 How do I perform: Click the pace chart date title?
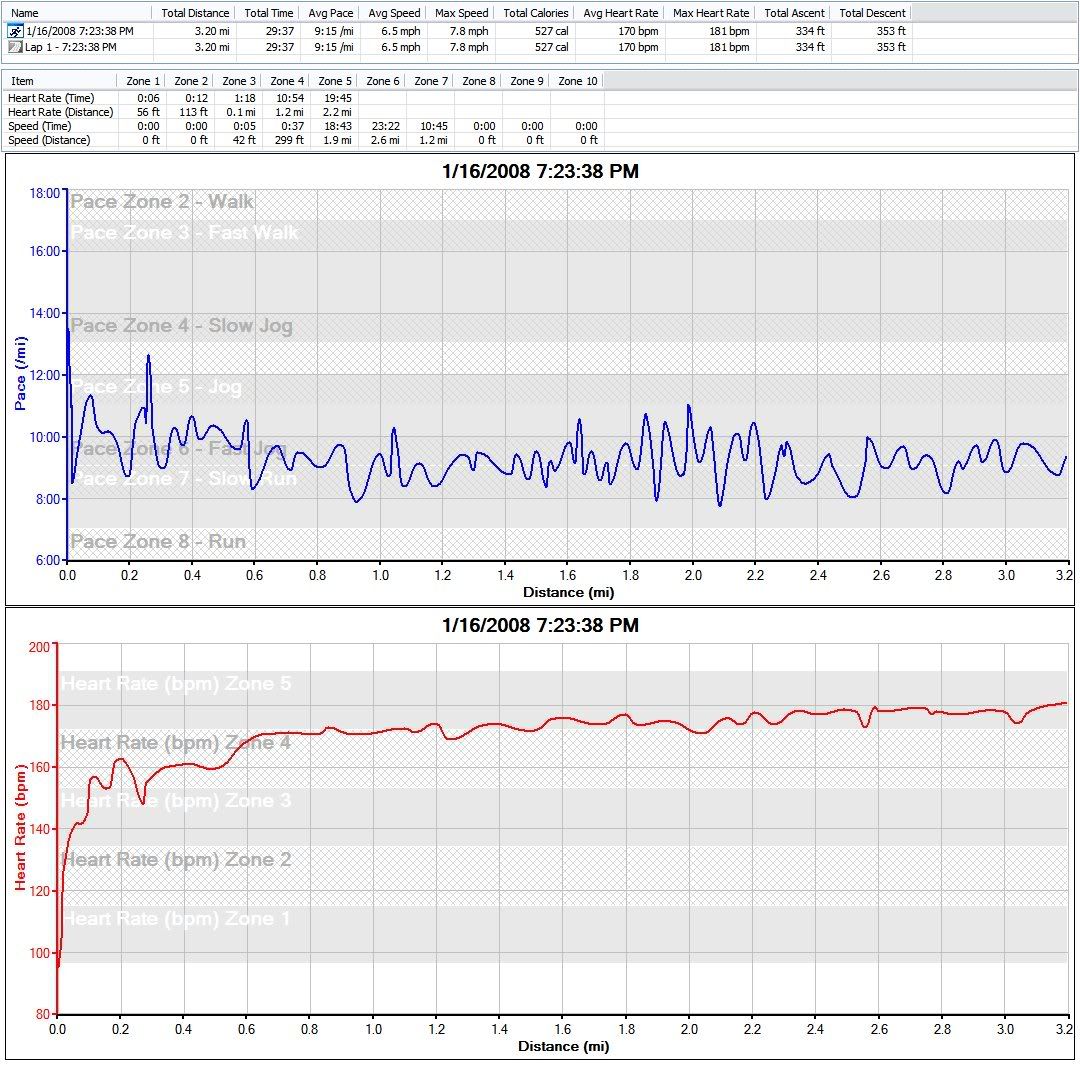click(x=540, y=172)
